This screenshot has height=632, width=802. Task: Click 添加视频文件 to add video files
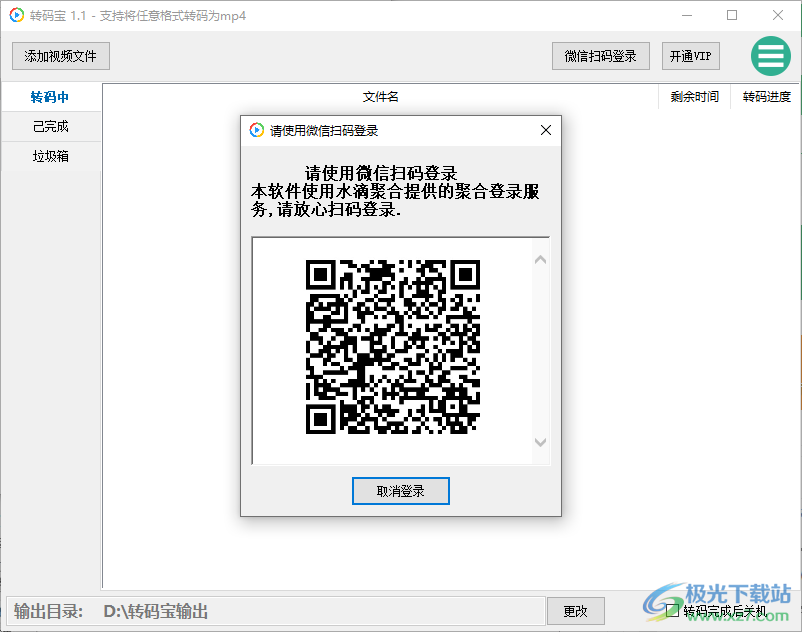[x=61, y=56]
